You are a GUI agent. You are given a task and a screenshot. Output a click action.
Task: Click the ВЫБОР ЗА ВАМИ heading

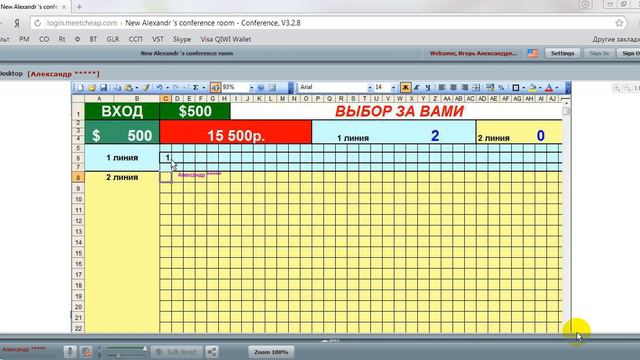point(399,111)
